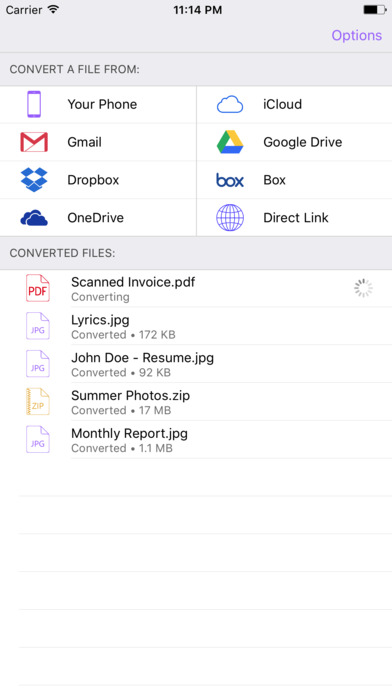
Task: Tap the 'Converted • 172 KB' status text
Action: 123,335
